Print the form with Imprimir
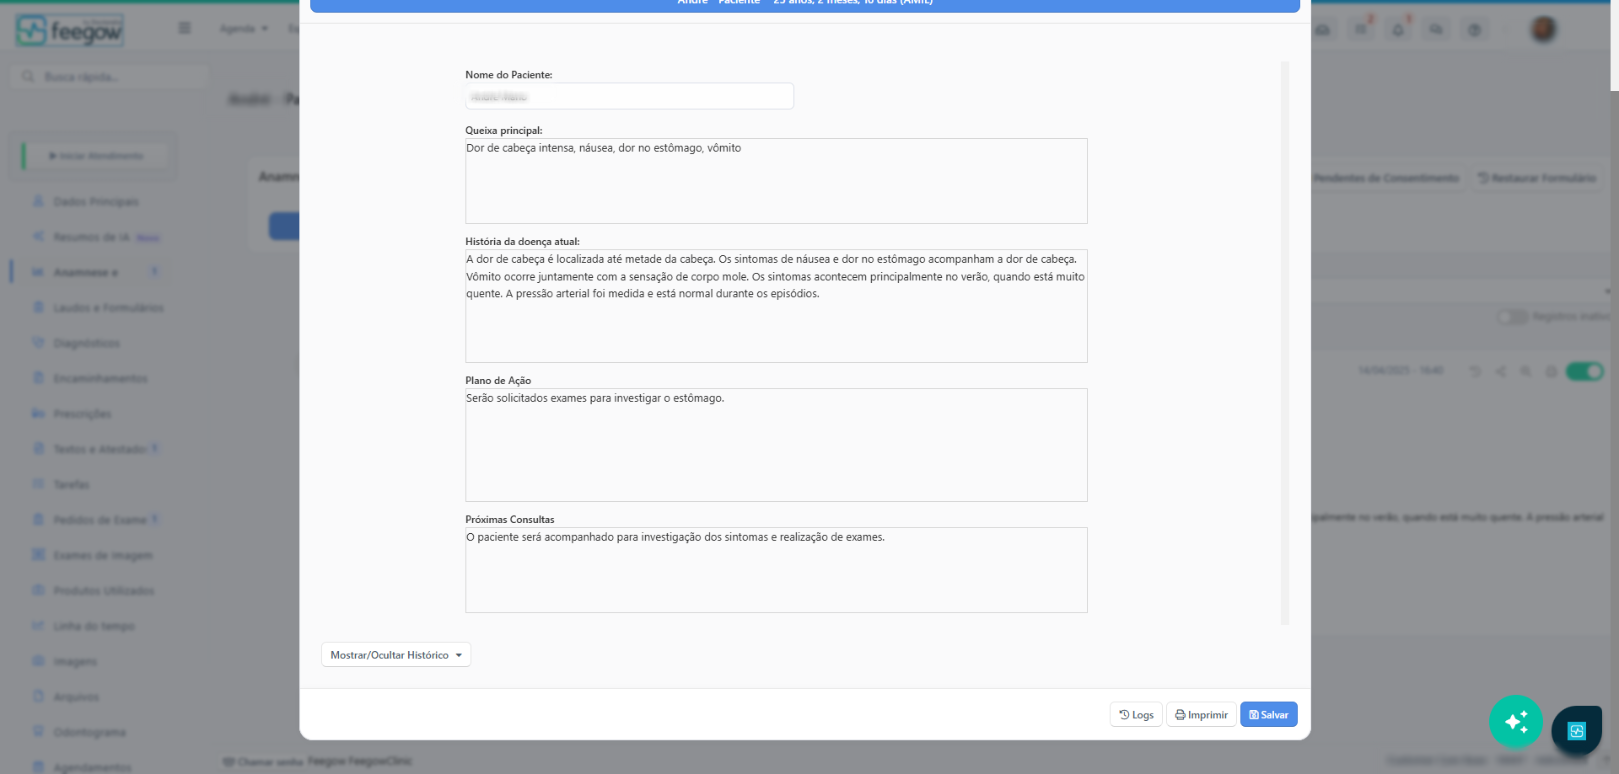1619x774 pixels. [1201, 715]
